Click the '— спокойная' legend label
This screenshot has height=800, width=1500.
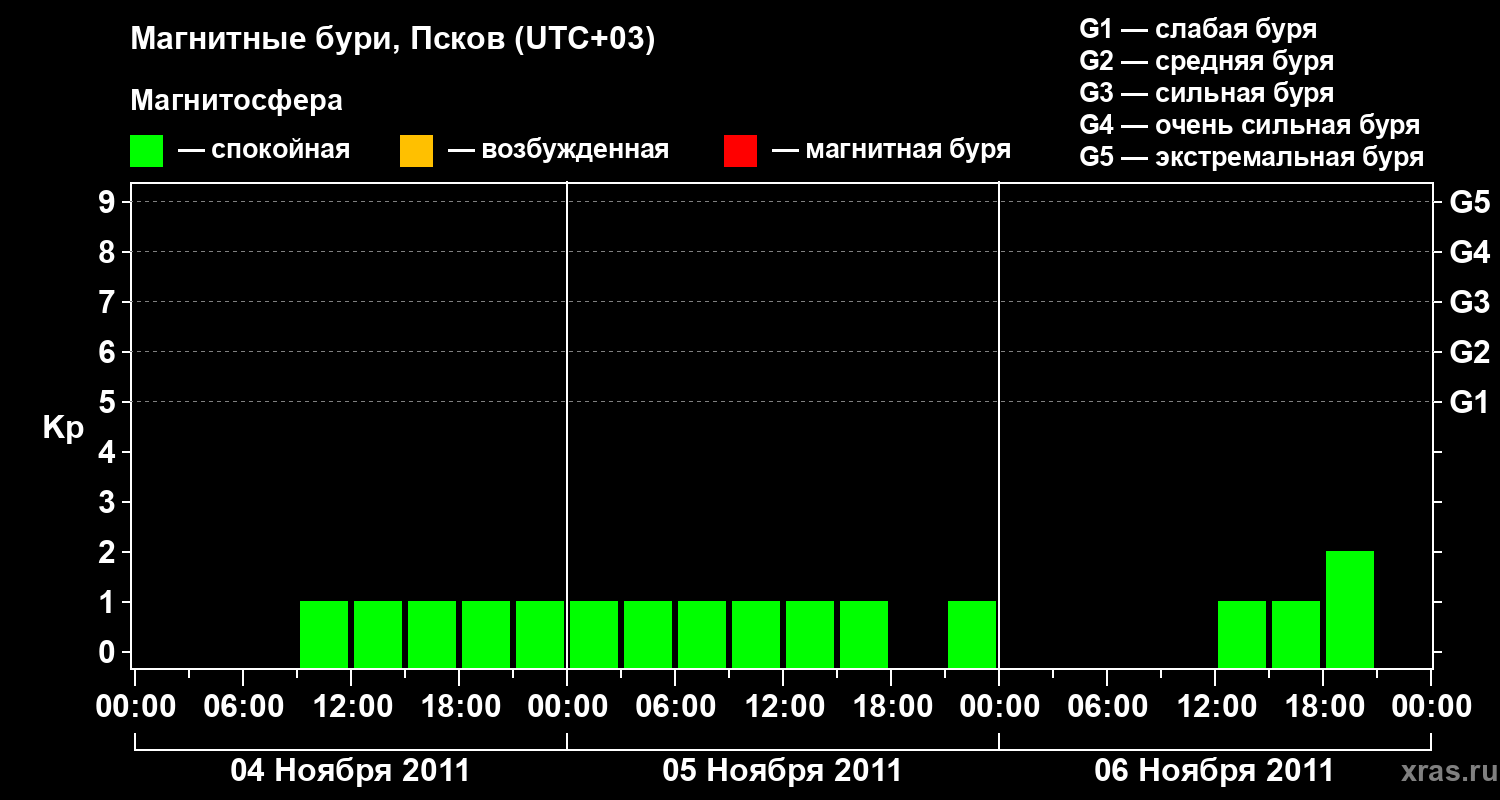[264, 150]
